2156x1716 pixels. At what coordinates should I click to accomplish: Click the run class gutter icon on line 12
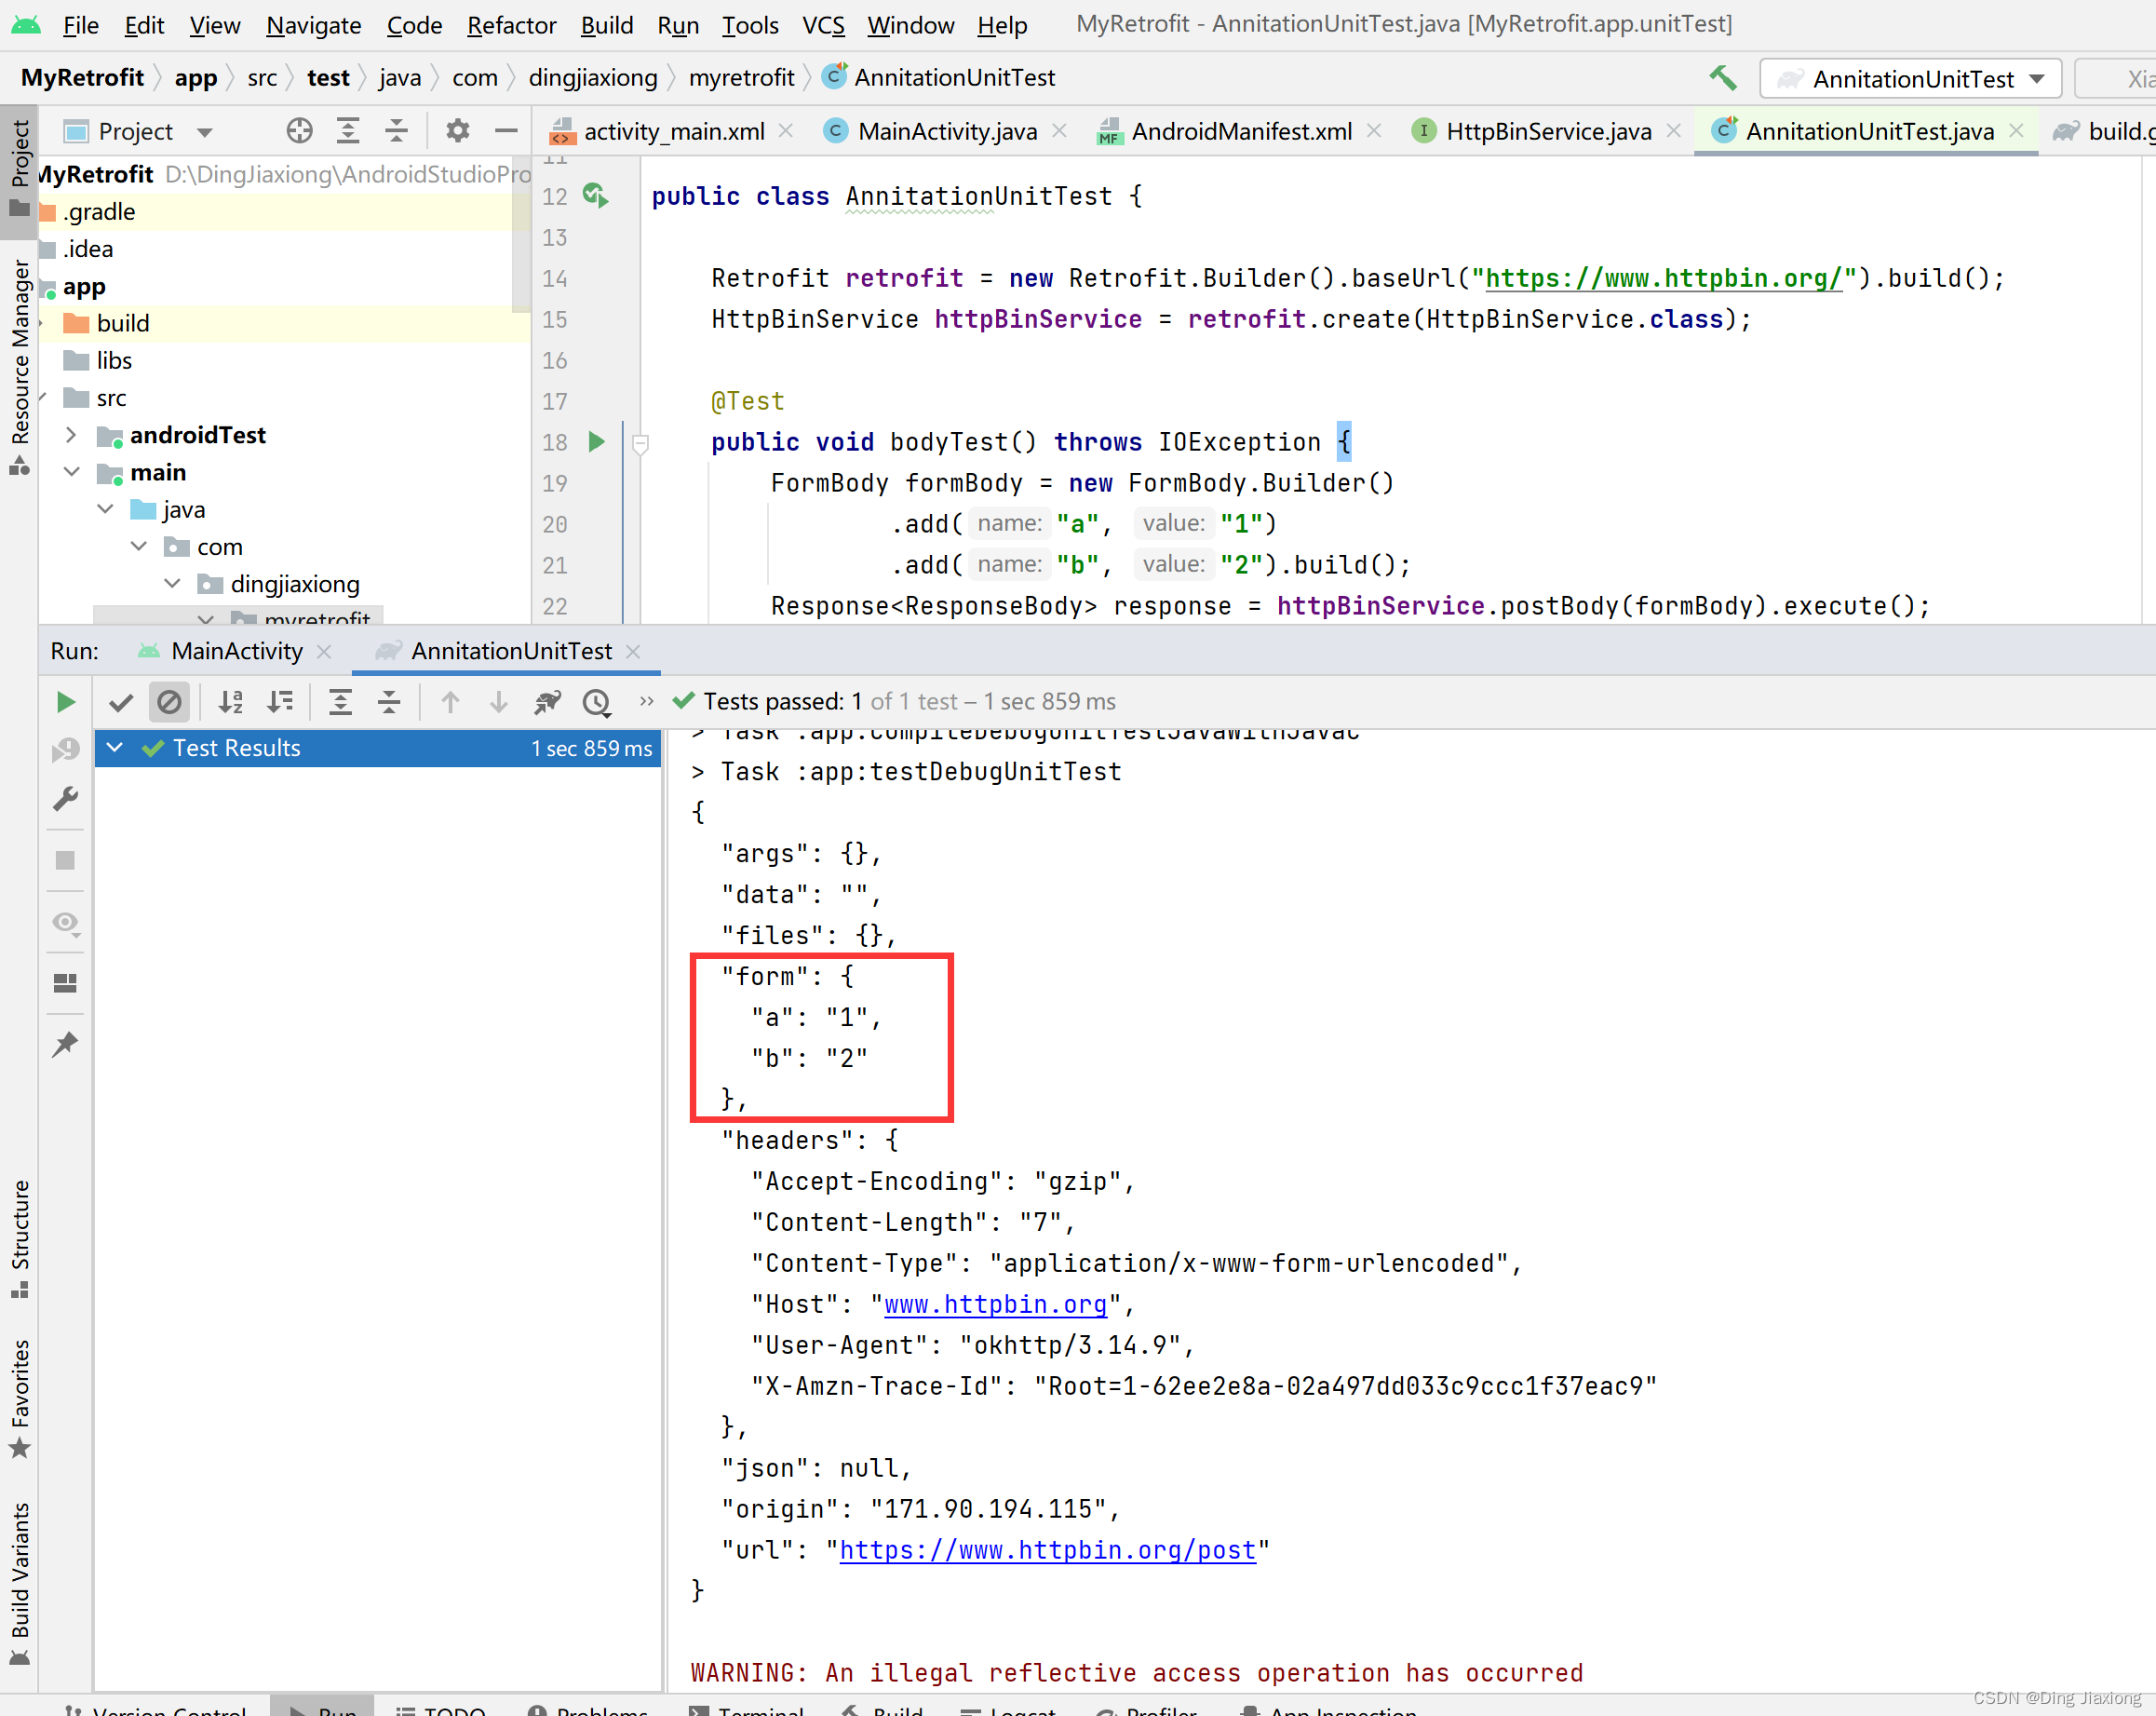click(596, 196)
